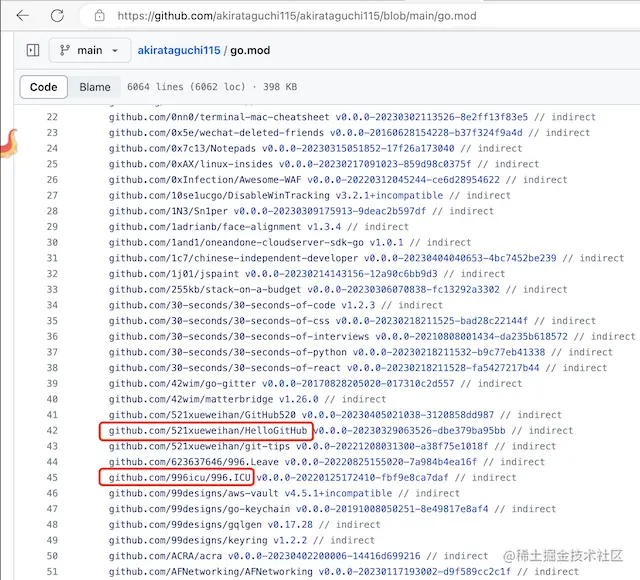
Task: Select line number 37
Action: [52, 352]
